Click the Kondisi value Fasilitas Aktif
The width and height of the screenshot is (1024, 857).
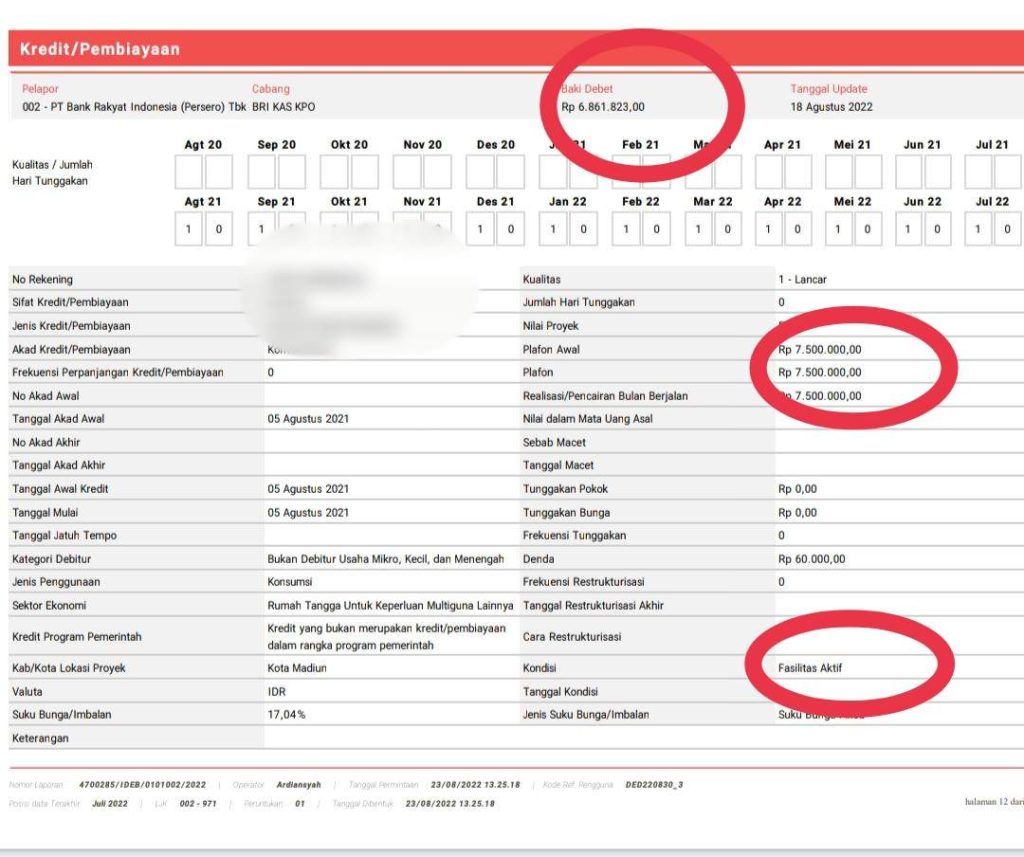(813, 667)
